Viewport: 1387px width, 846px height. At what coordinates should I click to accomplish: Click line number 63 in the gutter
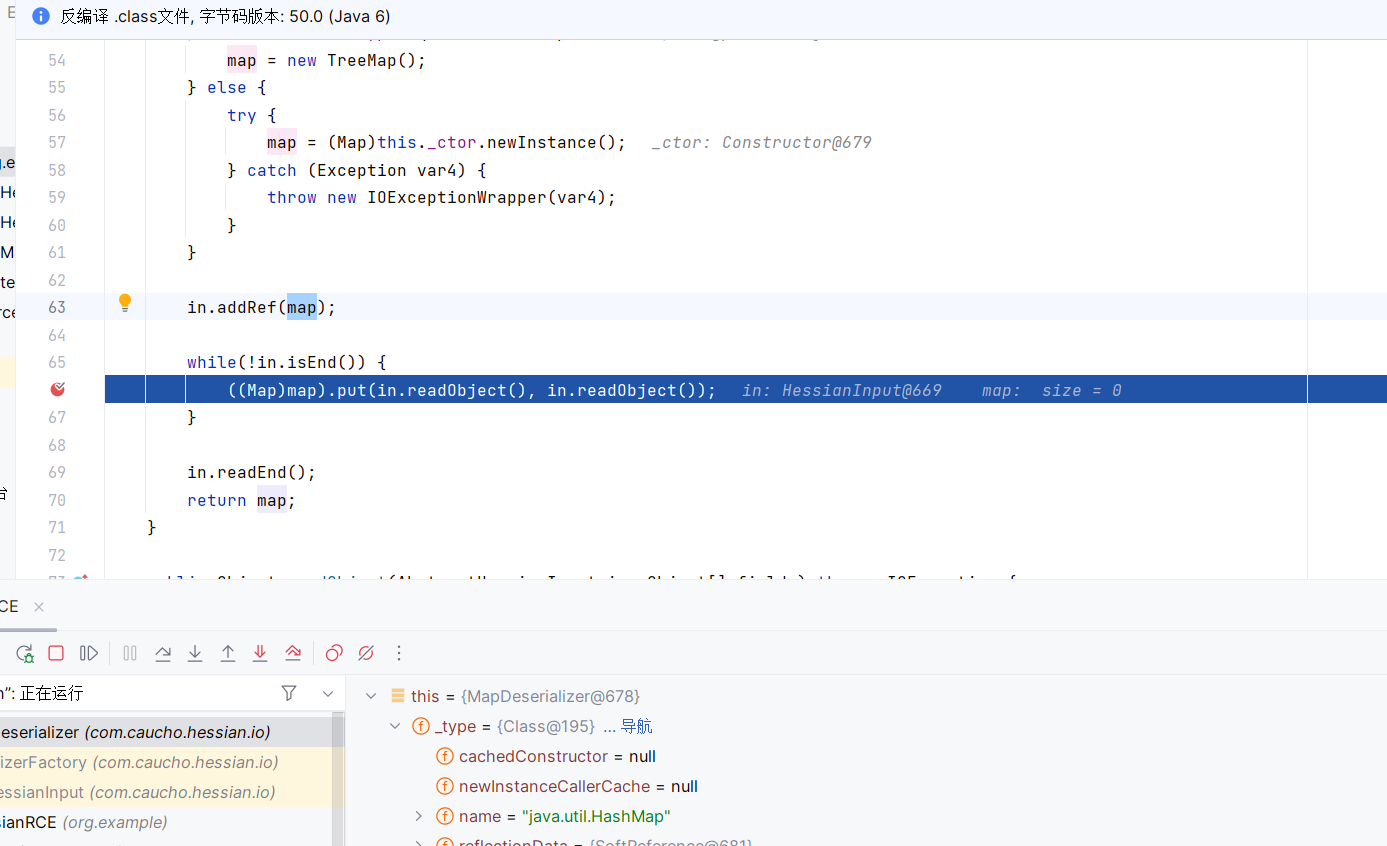[57, 307]
